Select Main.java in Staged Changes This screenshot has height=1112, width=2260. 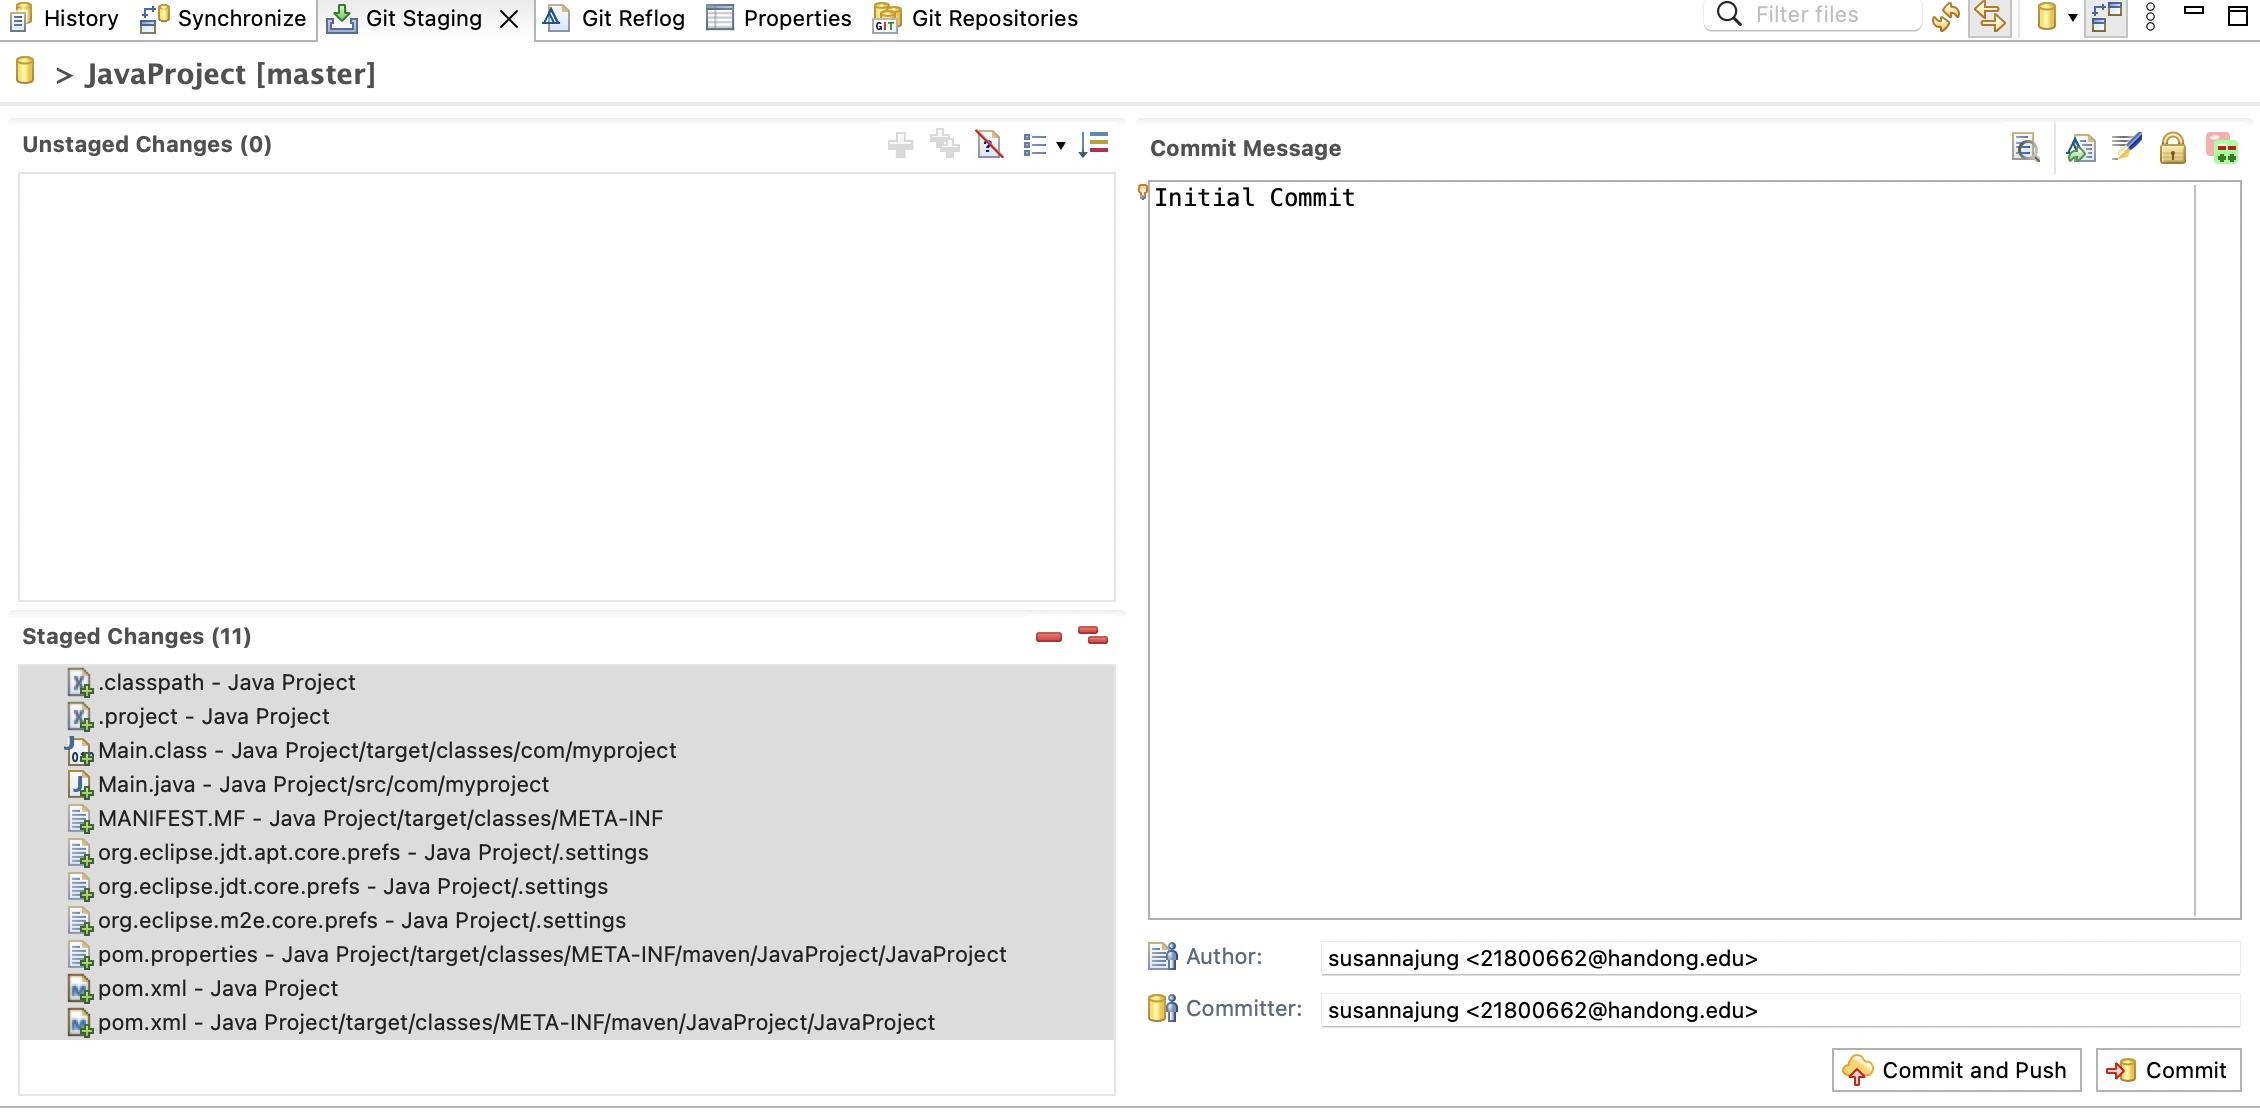[322, 784]
